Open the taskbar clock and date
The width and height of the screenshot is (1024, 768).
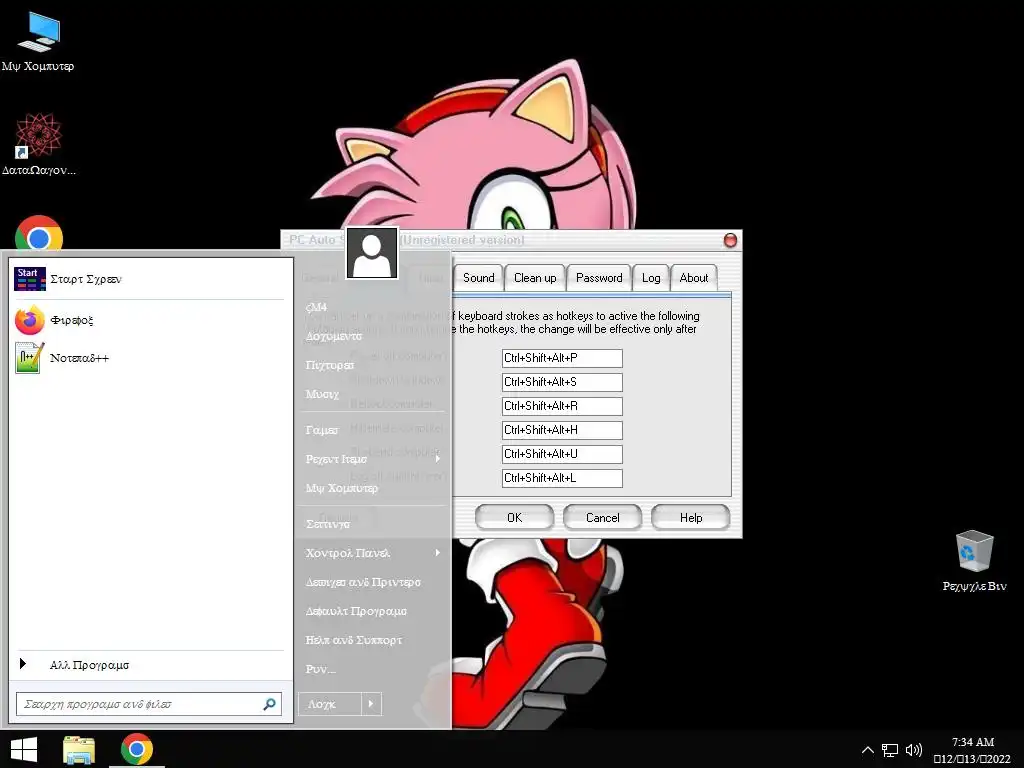pyautogui.click(x=972, y=750)
